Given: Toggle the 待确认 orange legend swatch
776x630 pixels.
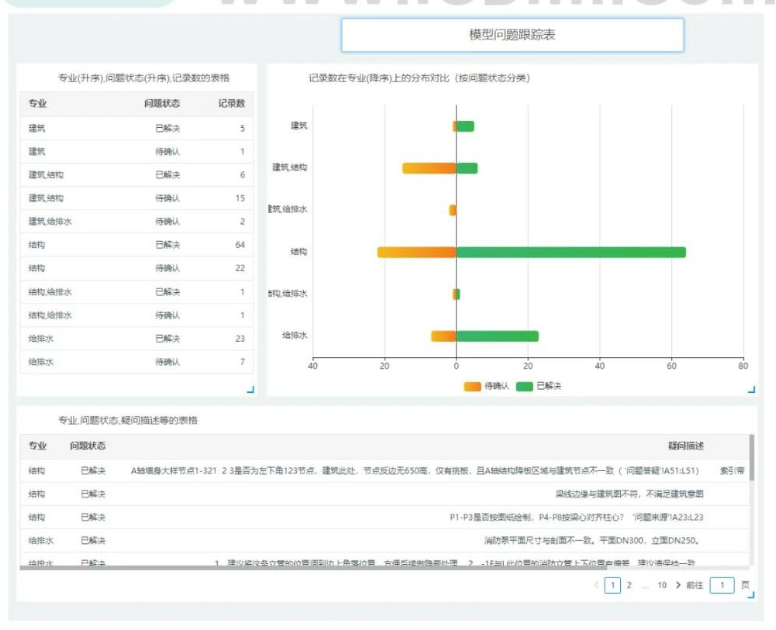Looking at the screenshot, I should pyautogui.click(x=472, y=387).
